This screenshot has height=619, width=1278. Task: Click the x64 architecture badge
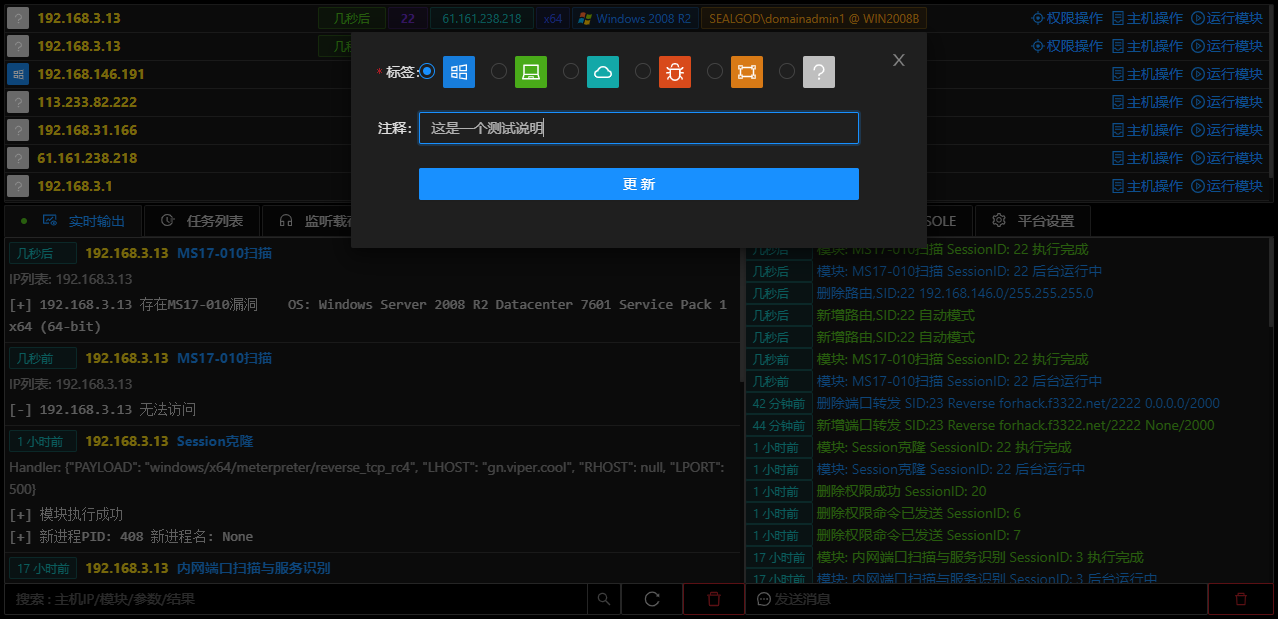coord(552,18)
